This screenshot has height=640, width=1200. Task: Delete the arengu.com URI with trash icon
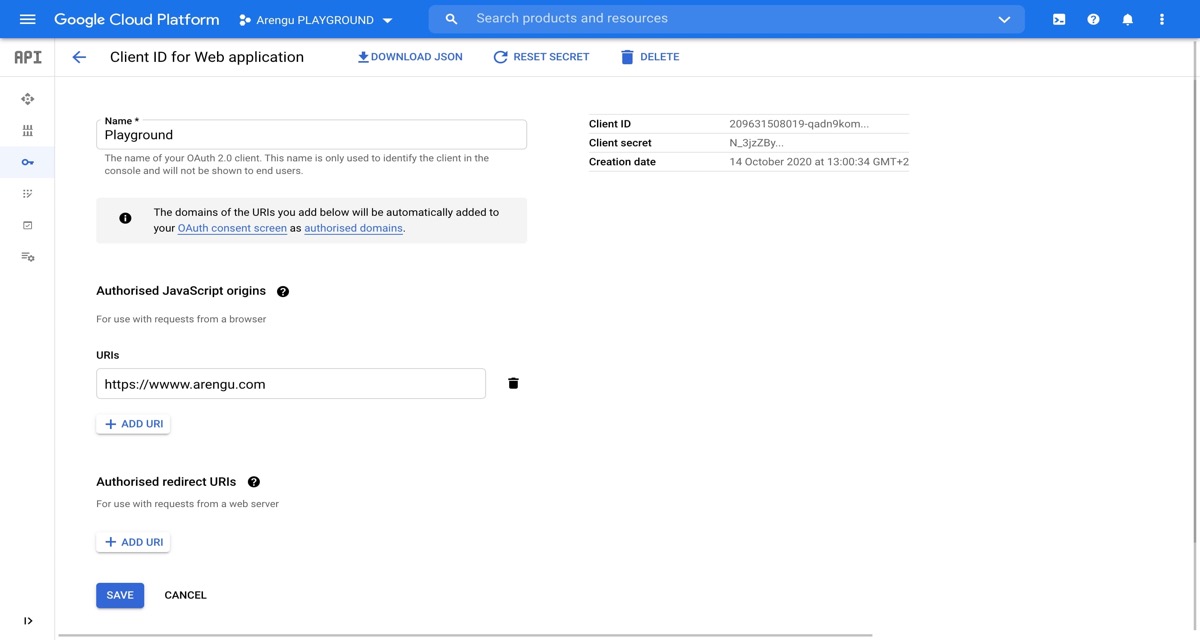pos(513,383)
